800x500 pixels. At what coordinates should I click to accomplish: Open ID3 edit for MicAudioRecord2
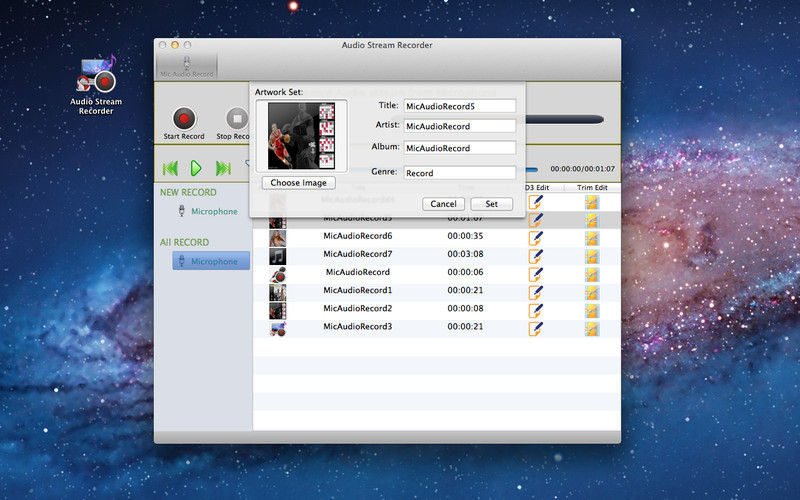click(535, 311)
